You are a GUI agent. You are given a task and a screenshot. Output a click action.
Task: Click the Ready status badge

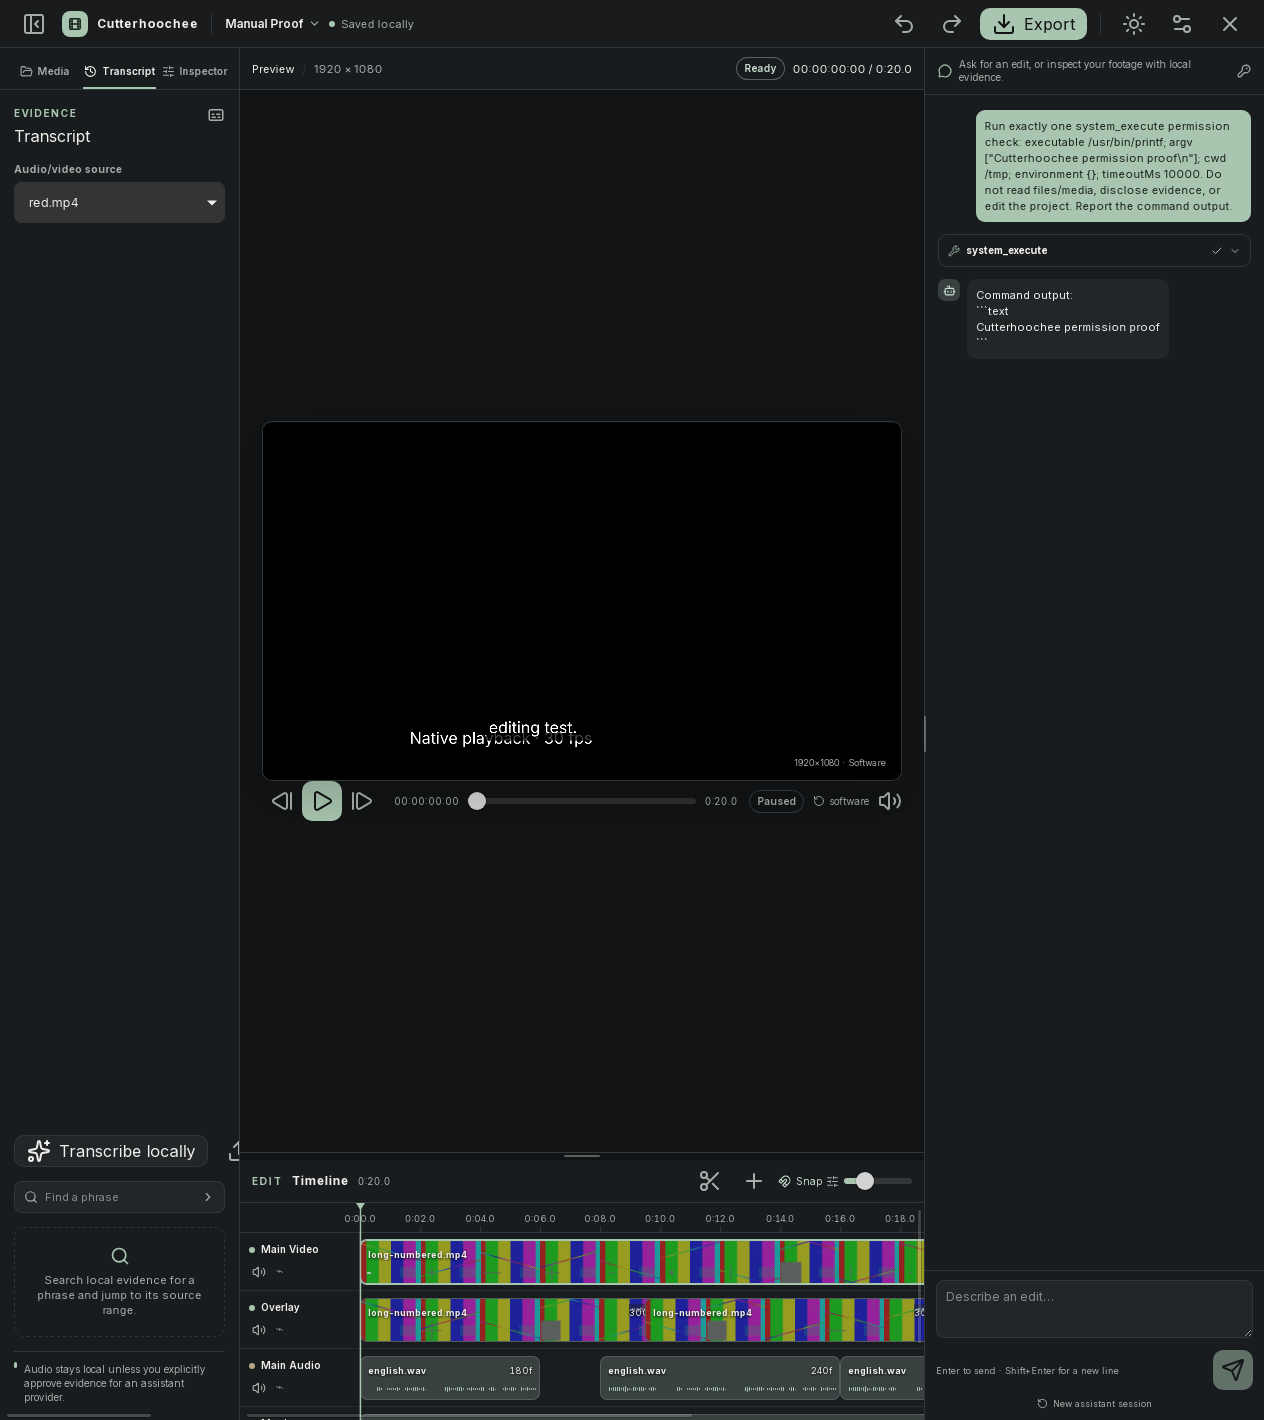click(x=760, y=69)
